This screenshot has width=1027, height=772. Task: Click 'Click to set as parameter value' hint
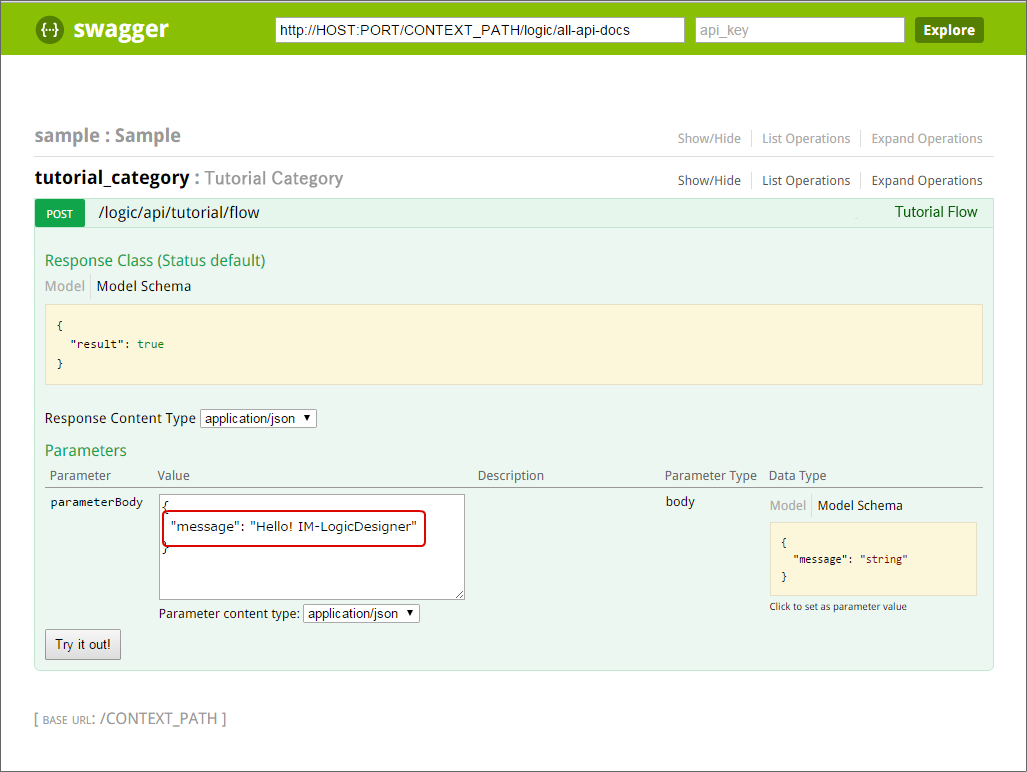click(x=838, y=607)
